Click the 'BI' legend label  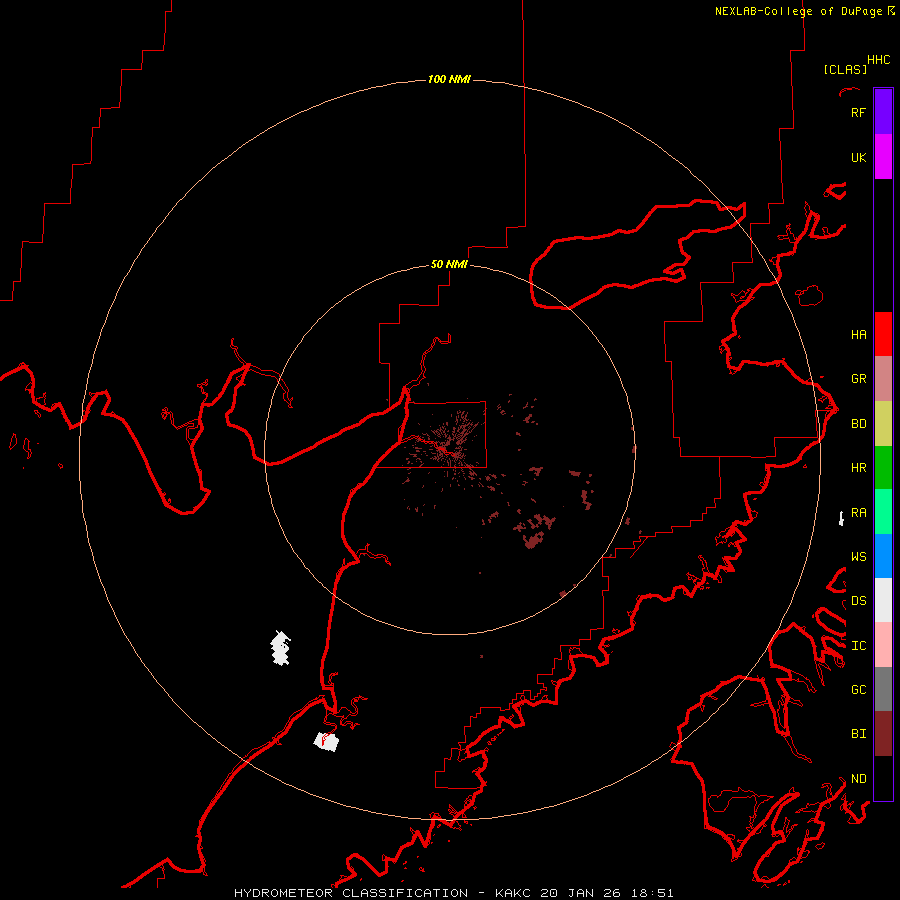pos(858,734)
